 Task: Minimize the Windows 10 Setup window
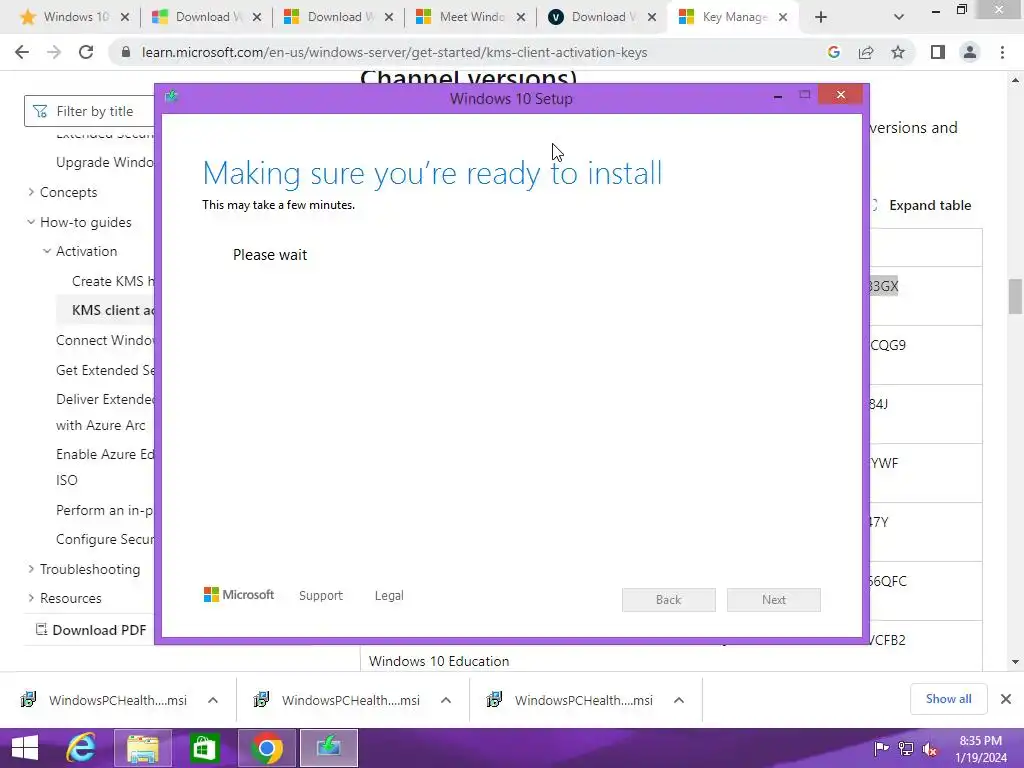[x=778, y=97]
